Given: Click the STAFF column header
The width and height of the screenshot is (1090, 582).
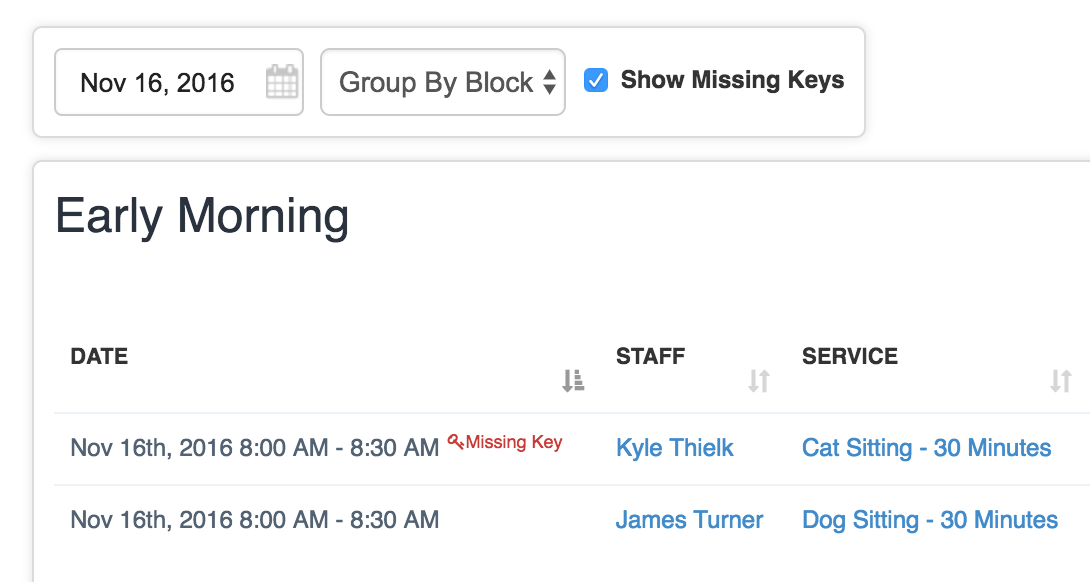Looking at the screenshot, I should click(650, 356).
